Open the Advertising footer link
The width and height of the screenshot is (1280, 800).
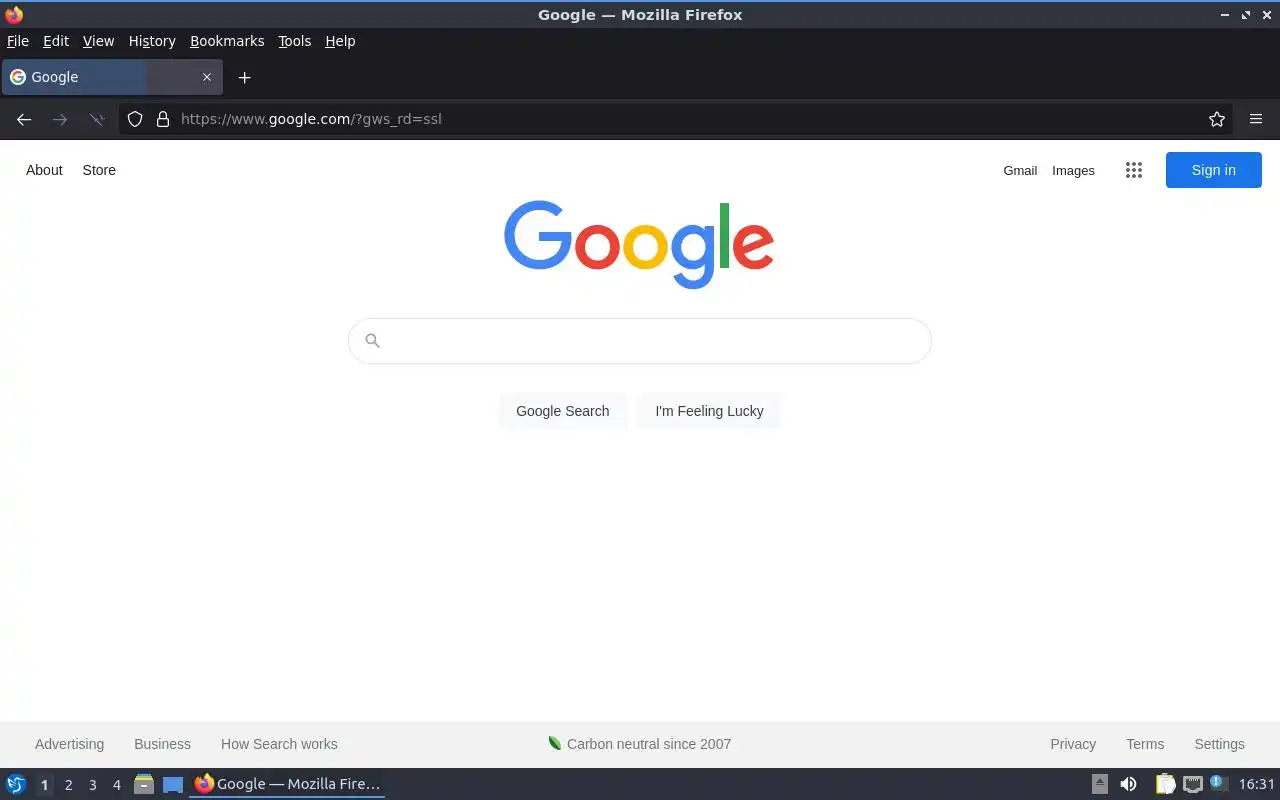[x=69, y=744]
